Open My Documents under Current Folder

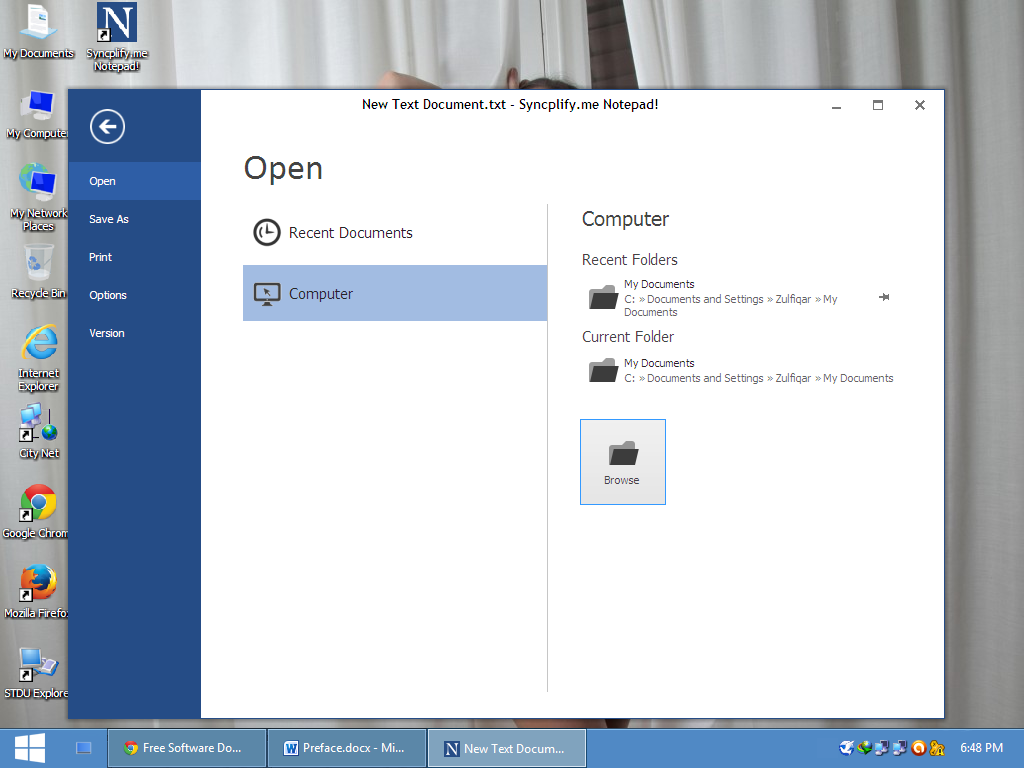(738, 370)
